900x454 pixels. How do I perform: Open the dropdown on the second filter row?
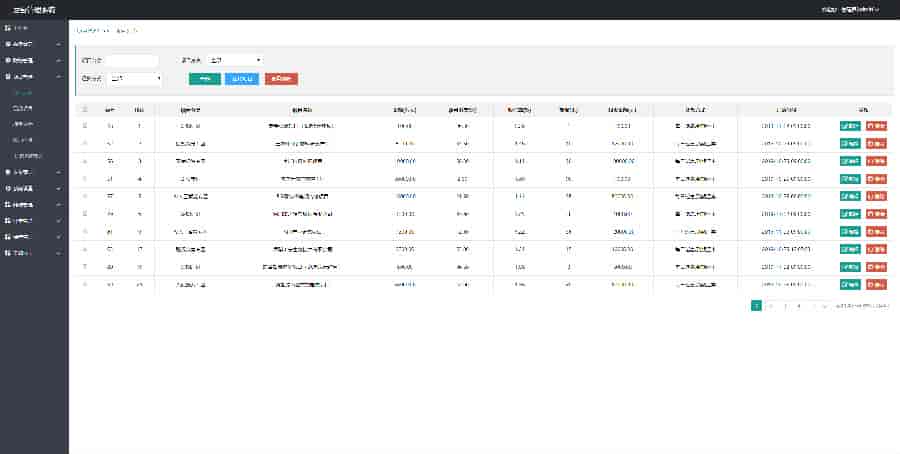[135, 78]
